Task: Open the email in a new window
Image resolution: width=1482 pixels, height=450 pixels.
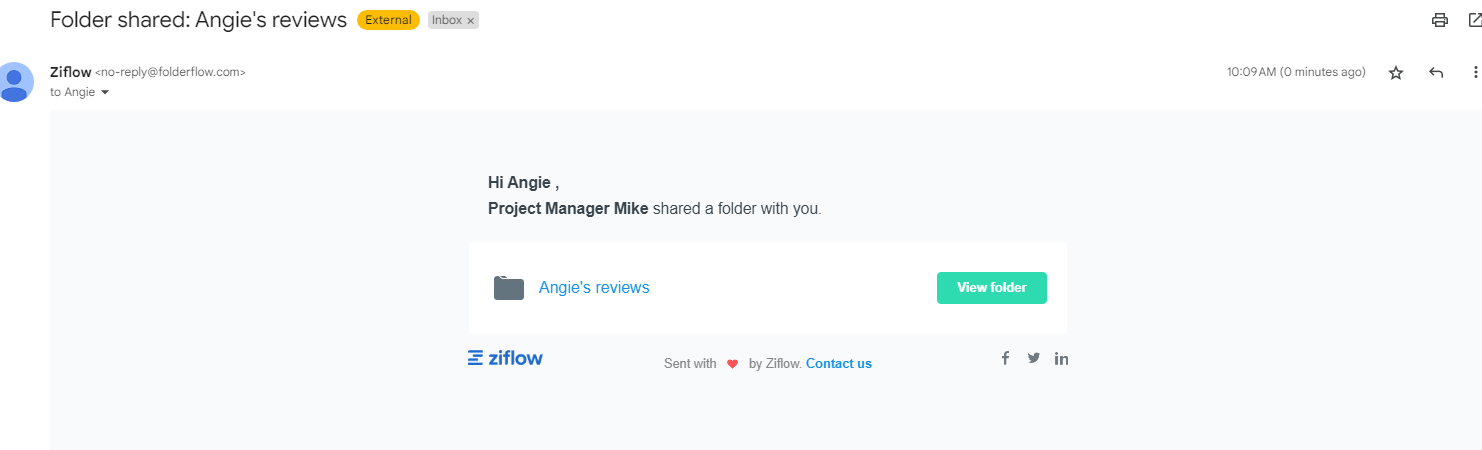Action: (x=1474, y=20)
